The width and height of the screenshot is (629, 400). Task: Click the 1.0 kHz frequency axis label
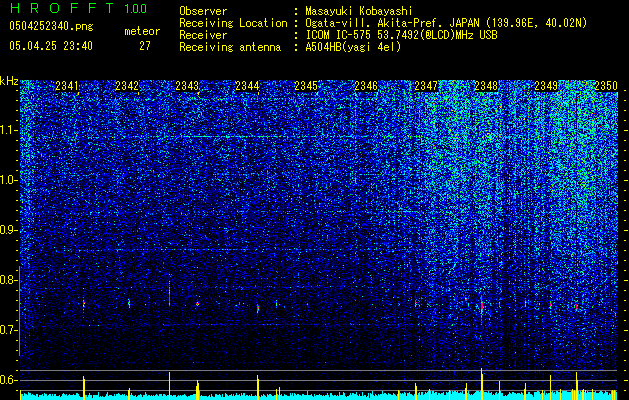coord(8,180)
